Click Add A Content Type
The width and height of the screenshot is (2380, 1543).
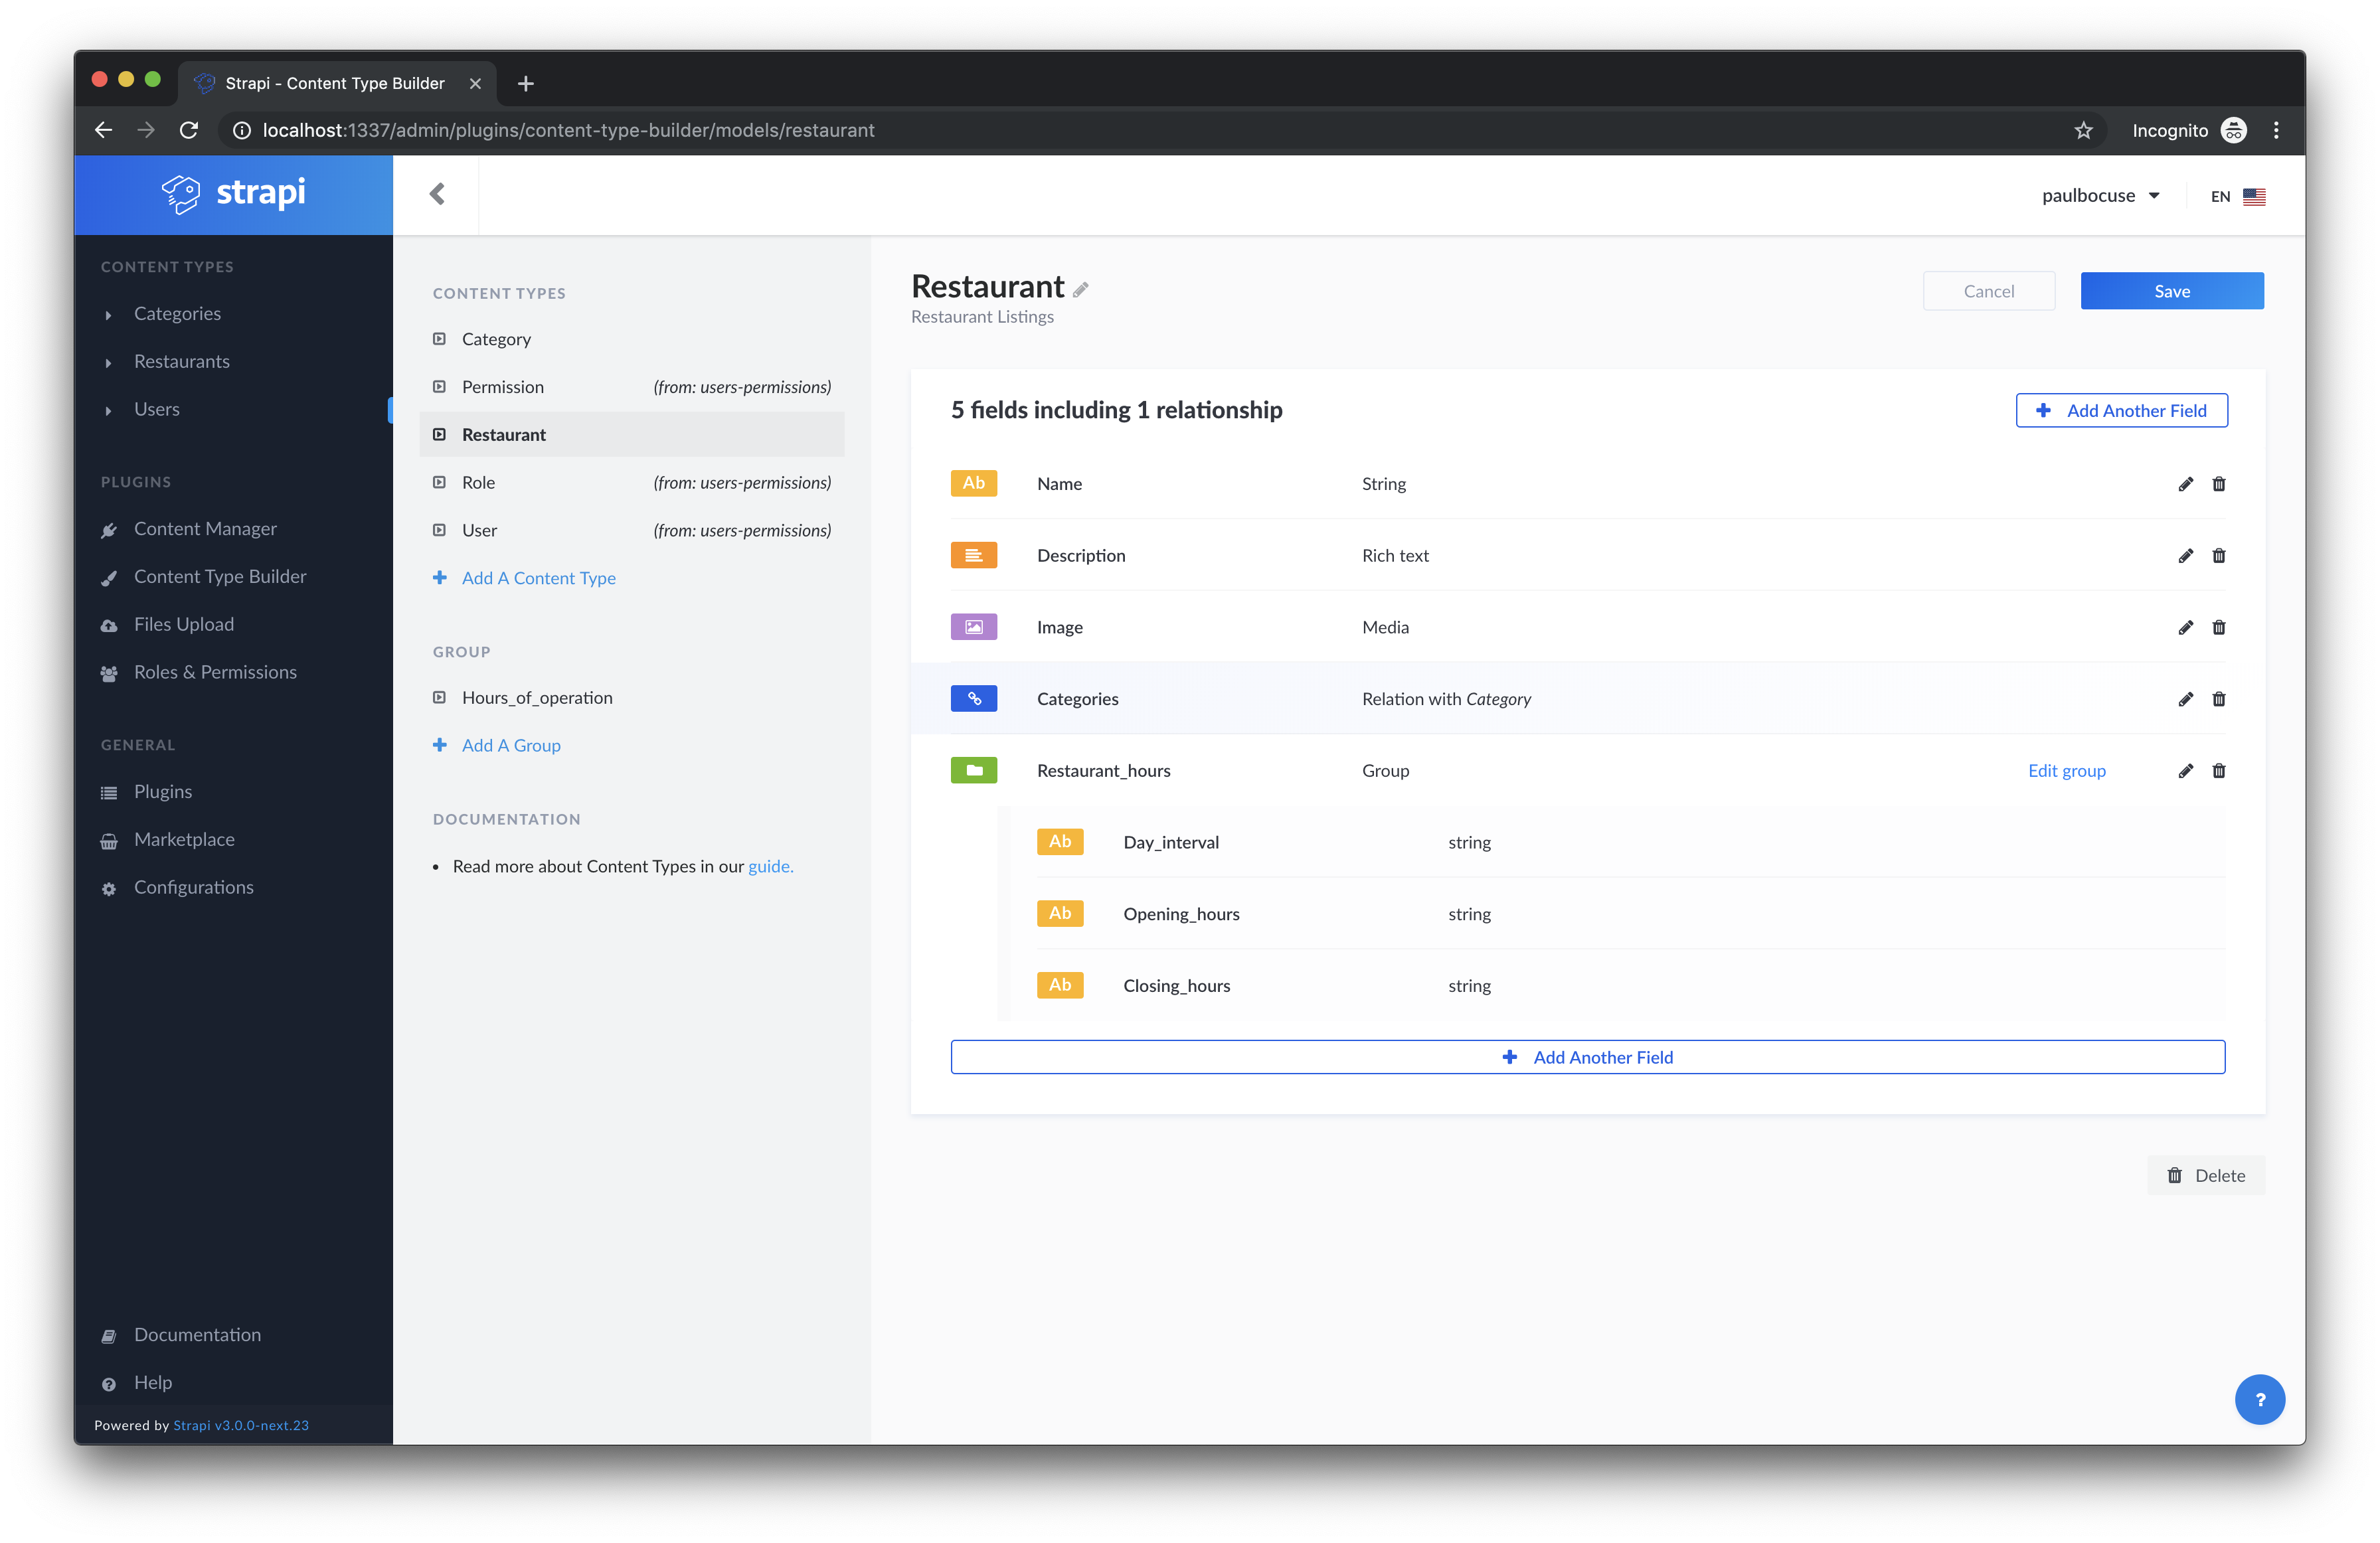coord(538,578)
